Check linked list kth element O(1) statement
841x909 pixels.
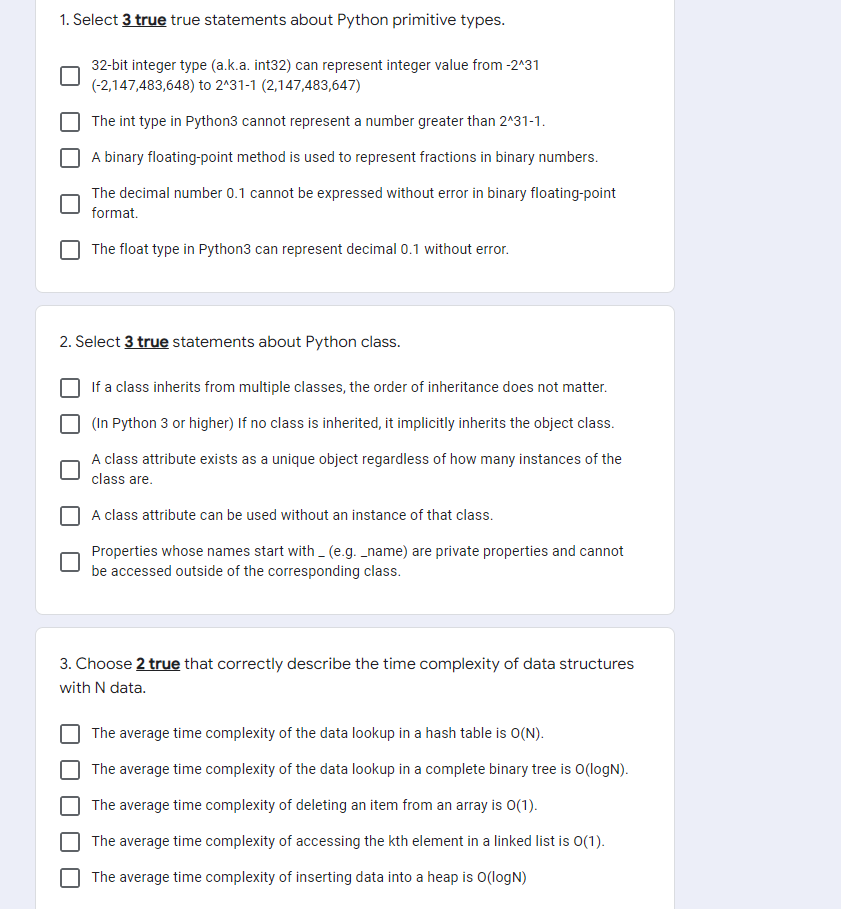(69, 841)
